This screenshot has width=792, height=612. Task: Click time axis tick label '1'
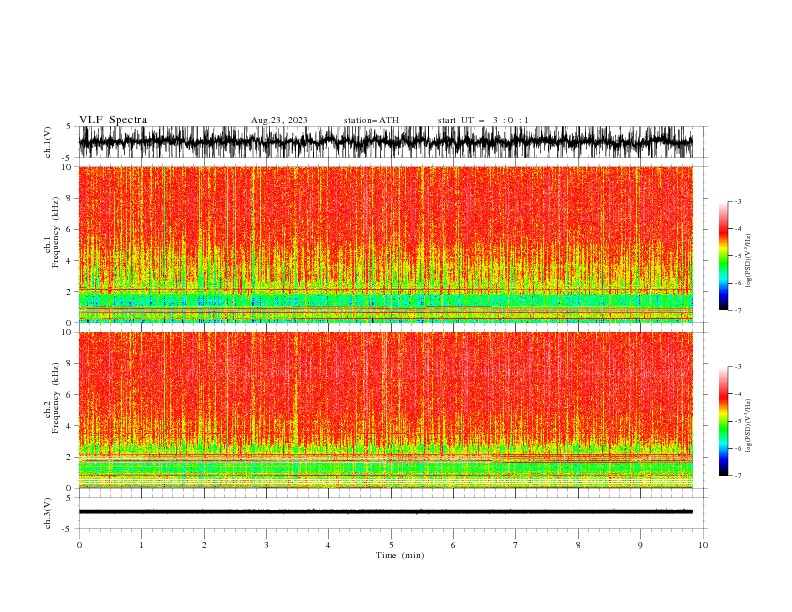(x=141, y=545)
